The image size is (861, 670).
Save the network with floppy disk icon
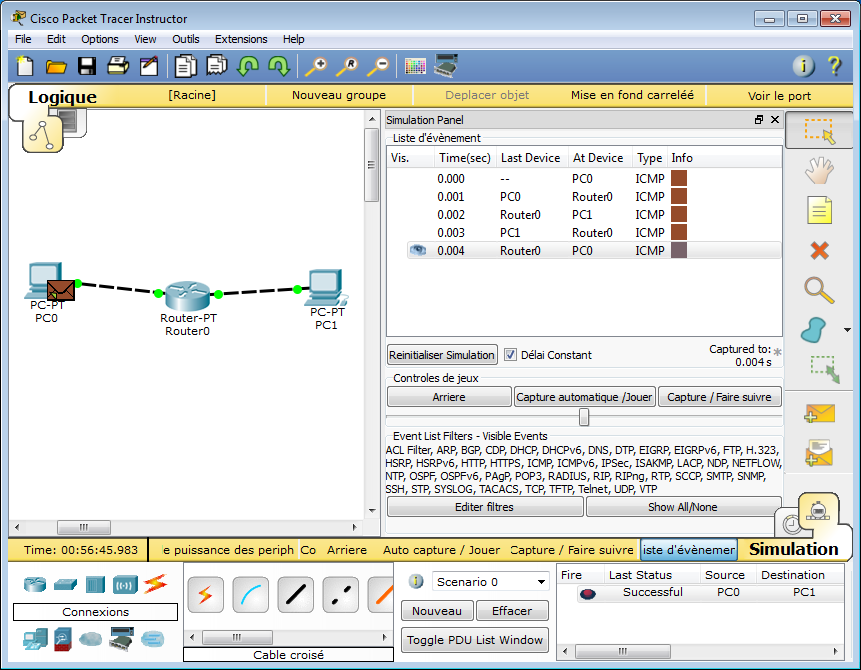87,66
